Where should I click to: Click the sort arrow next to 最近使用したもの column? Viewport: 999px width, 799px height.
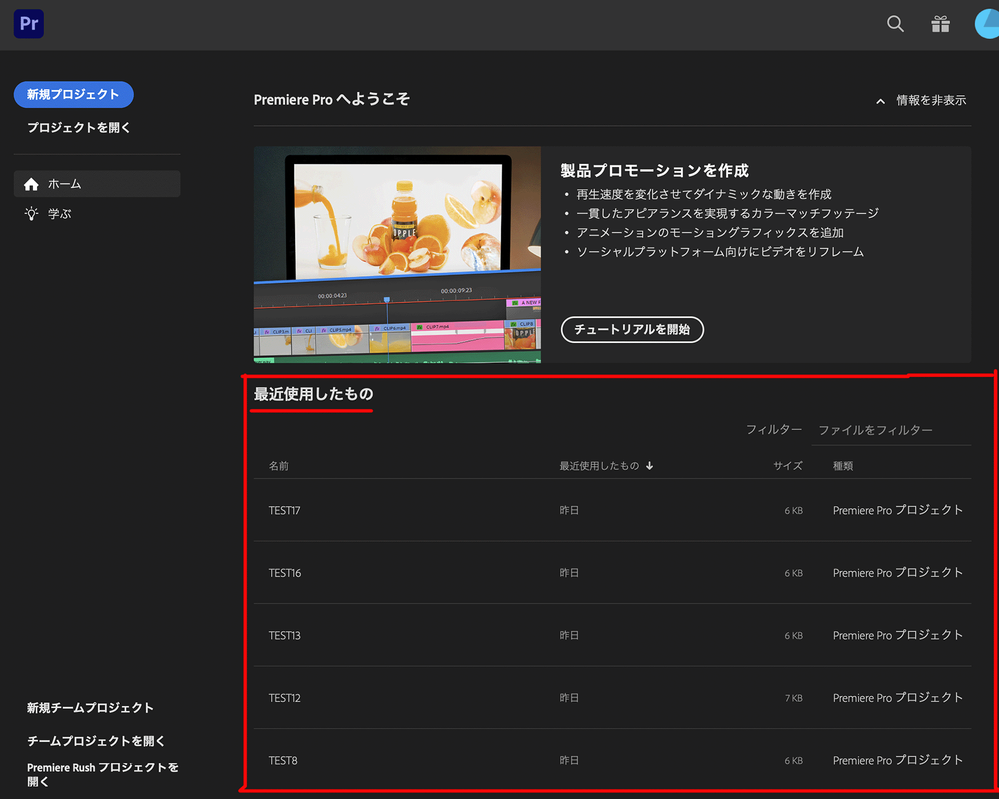(649, 466)
